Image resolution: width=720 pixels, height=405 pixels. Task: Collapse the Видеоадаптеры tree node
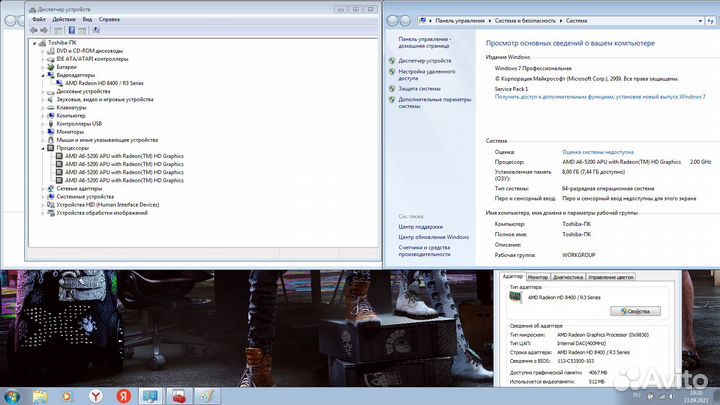click(44, 74)
